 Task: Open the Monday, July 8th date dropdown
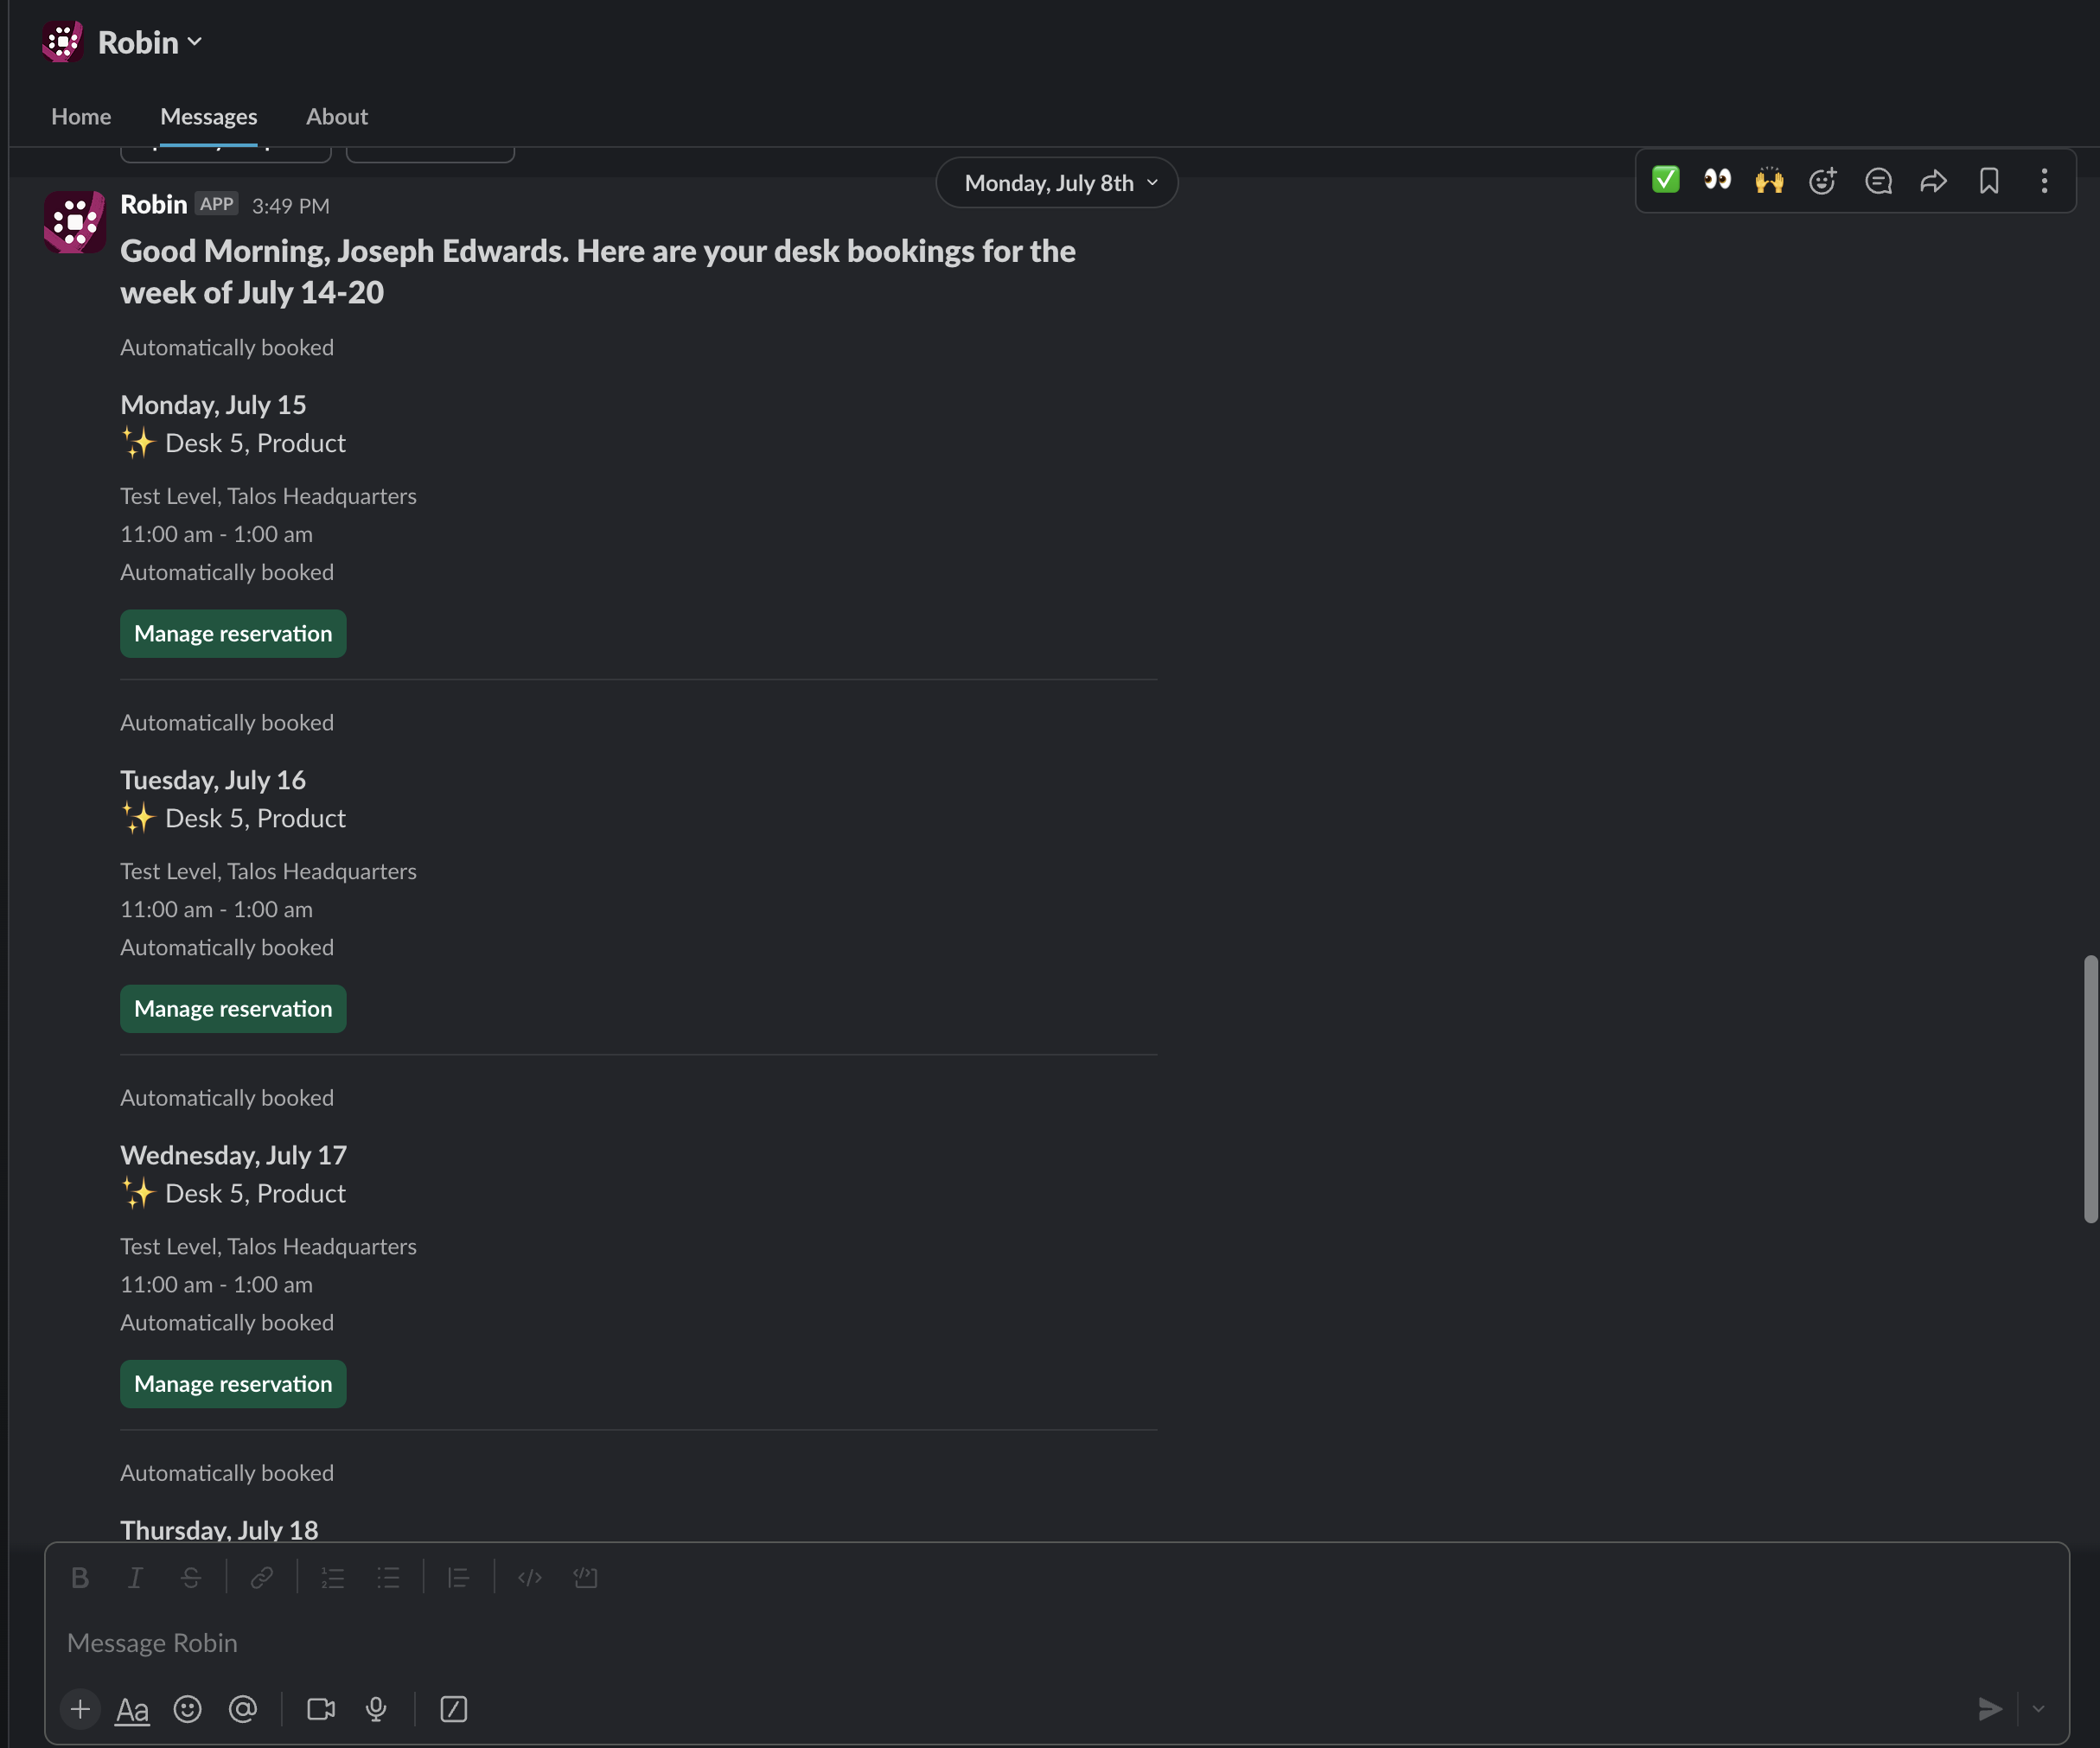pyautogui.click(x=1057, y=183)
